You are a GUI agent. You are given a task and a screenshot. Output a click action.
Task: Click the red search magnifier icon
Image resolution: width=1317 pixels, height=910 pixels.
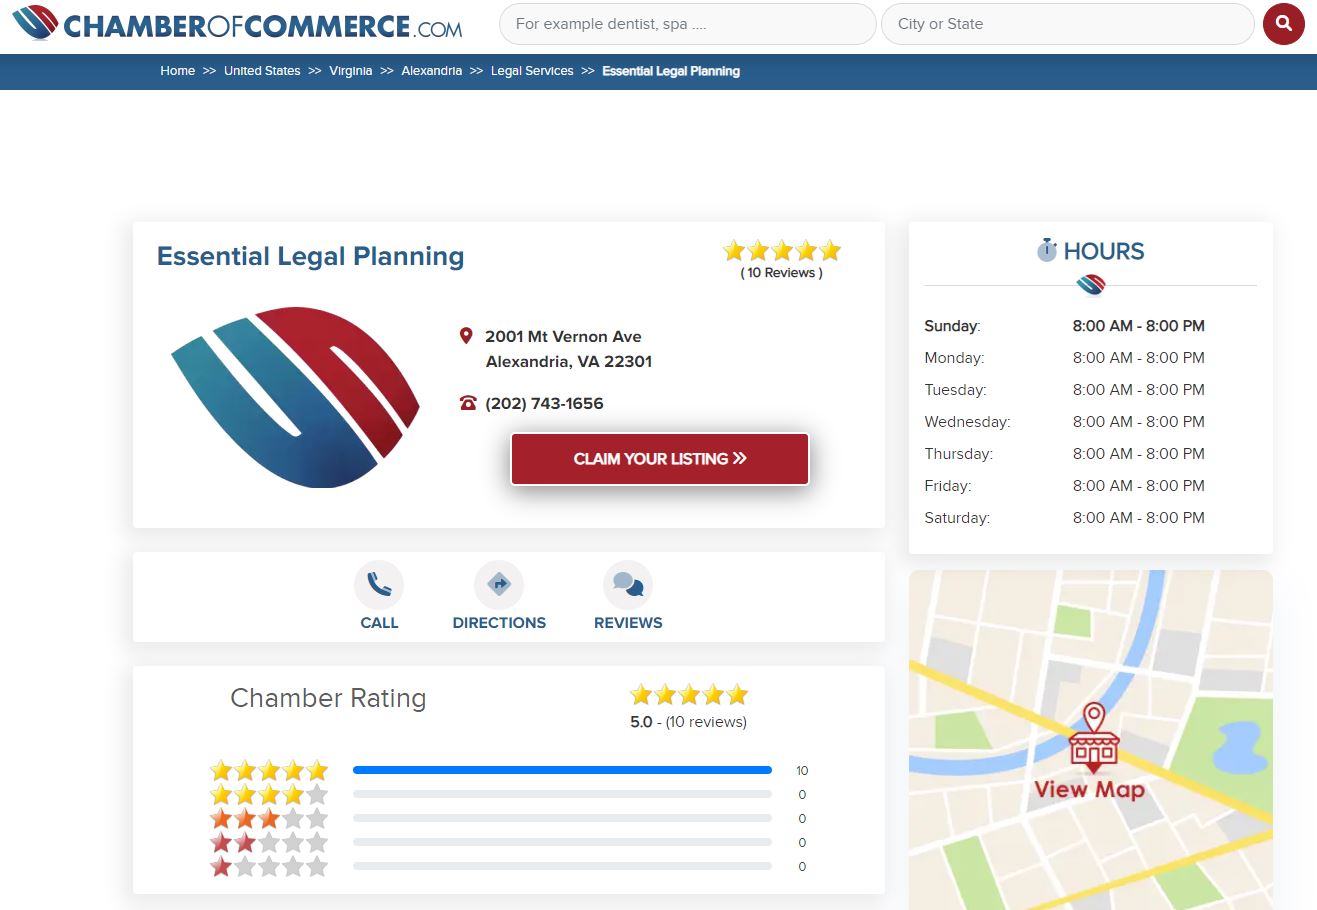(x=1283, y=23)
